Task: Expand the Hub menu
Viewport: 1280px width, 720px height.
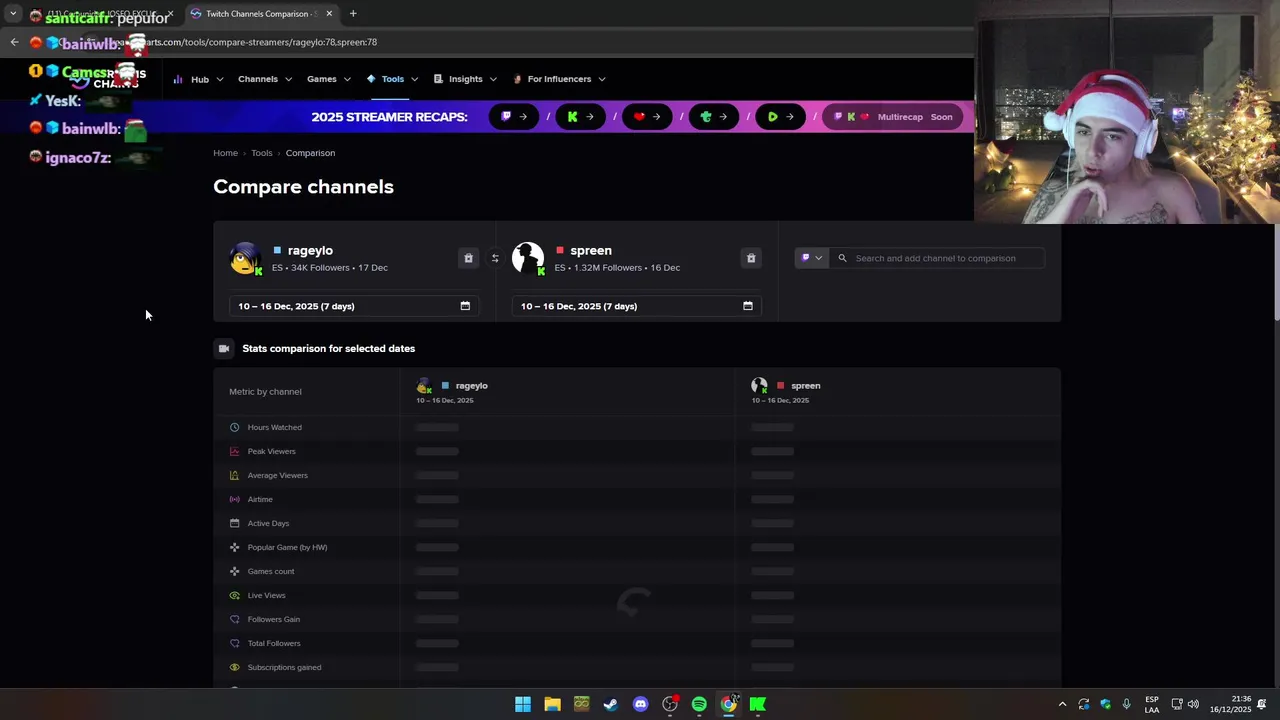Action: pyautogui.click(x=198, y=79)
